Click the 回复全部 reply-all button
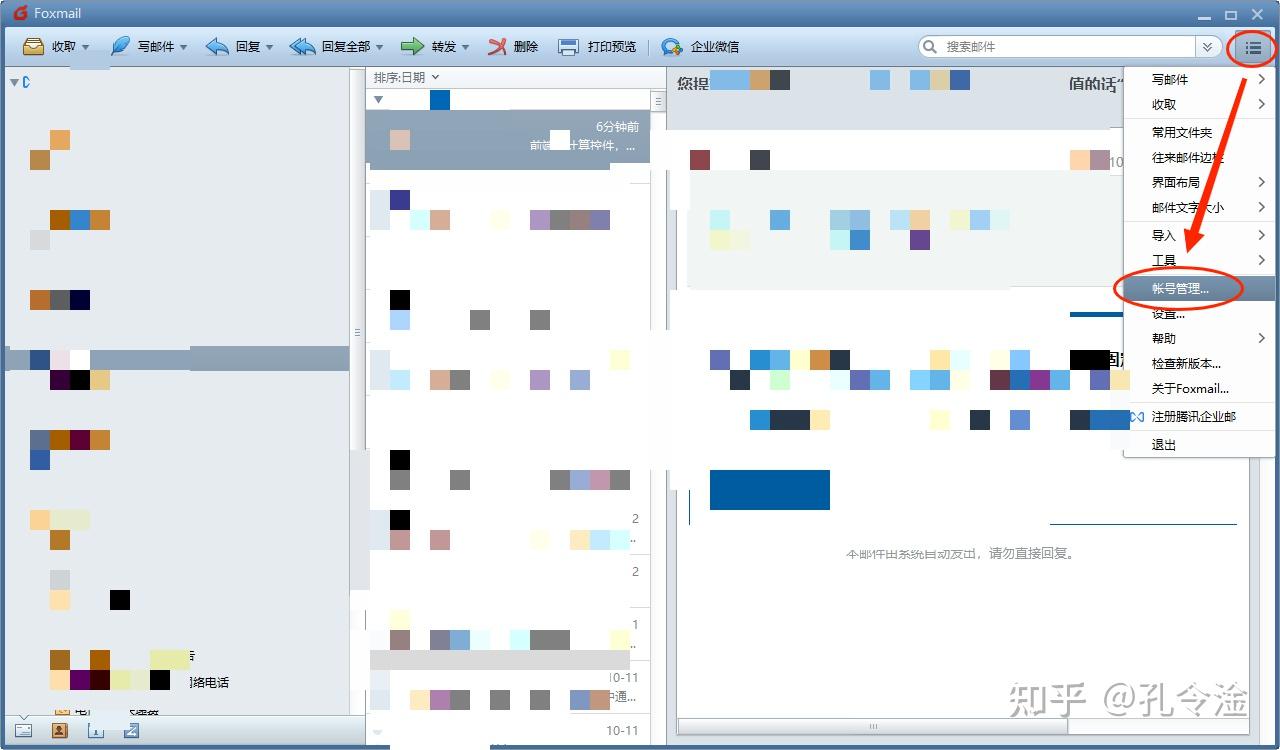Screen dimensions: 1280x750 [329, 46]
